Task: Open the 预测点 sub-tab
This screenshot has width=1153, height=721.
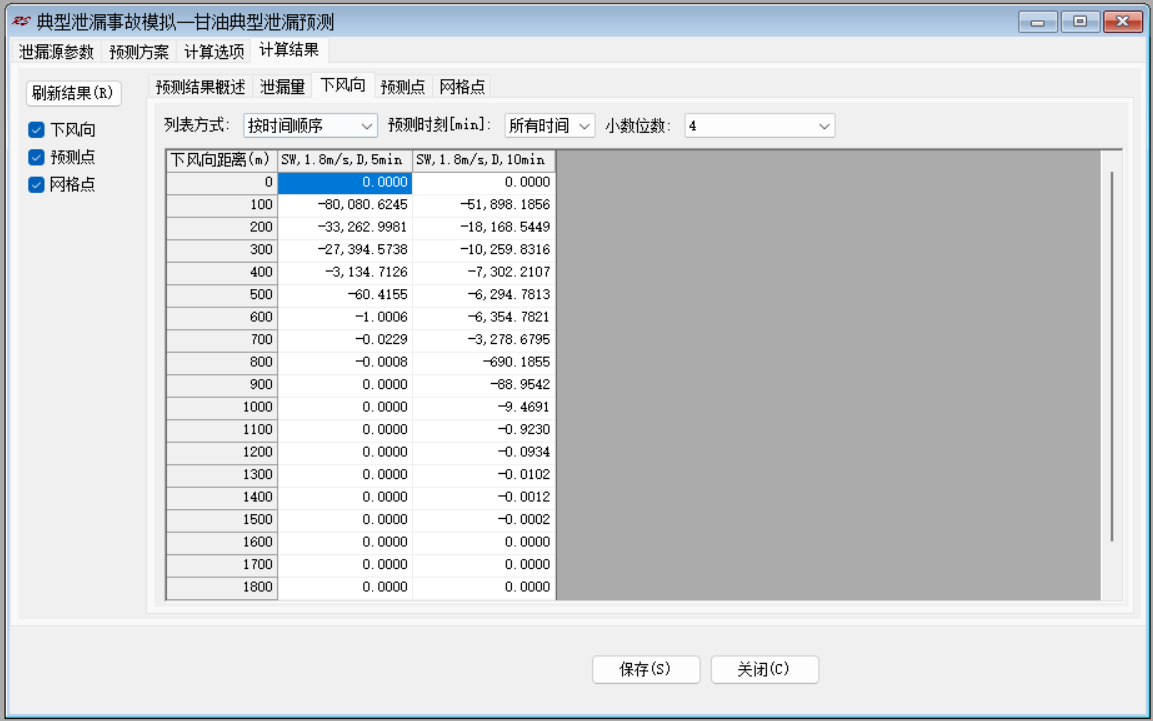Action: (402, 87)
